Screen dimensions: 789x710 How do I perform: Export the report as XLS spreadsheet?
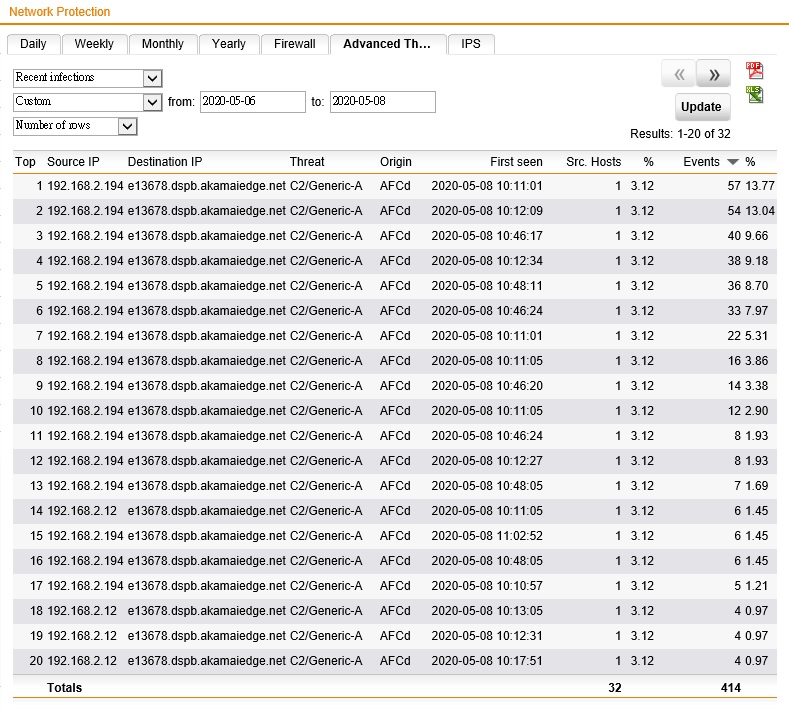tap(754, 95)
